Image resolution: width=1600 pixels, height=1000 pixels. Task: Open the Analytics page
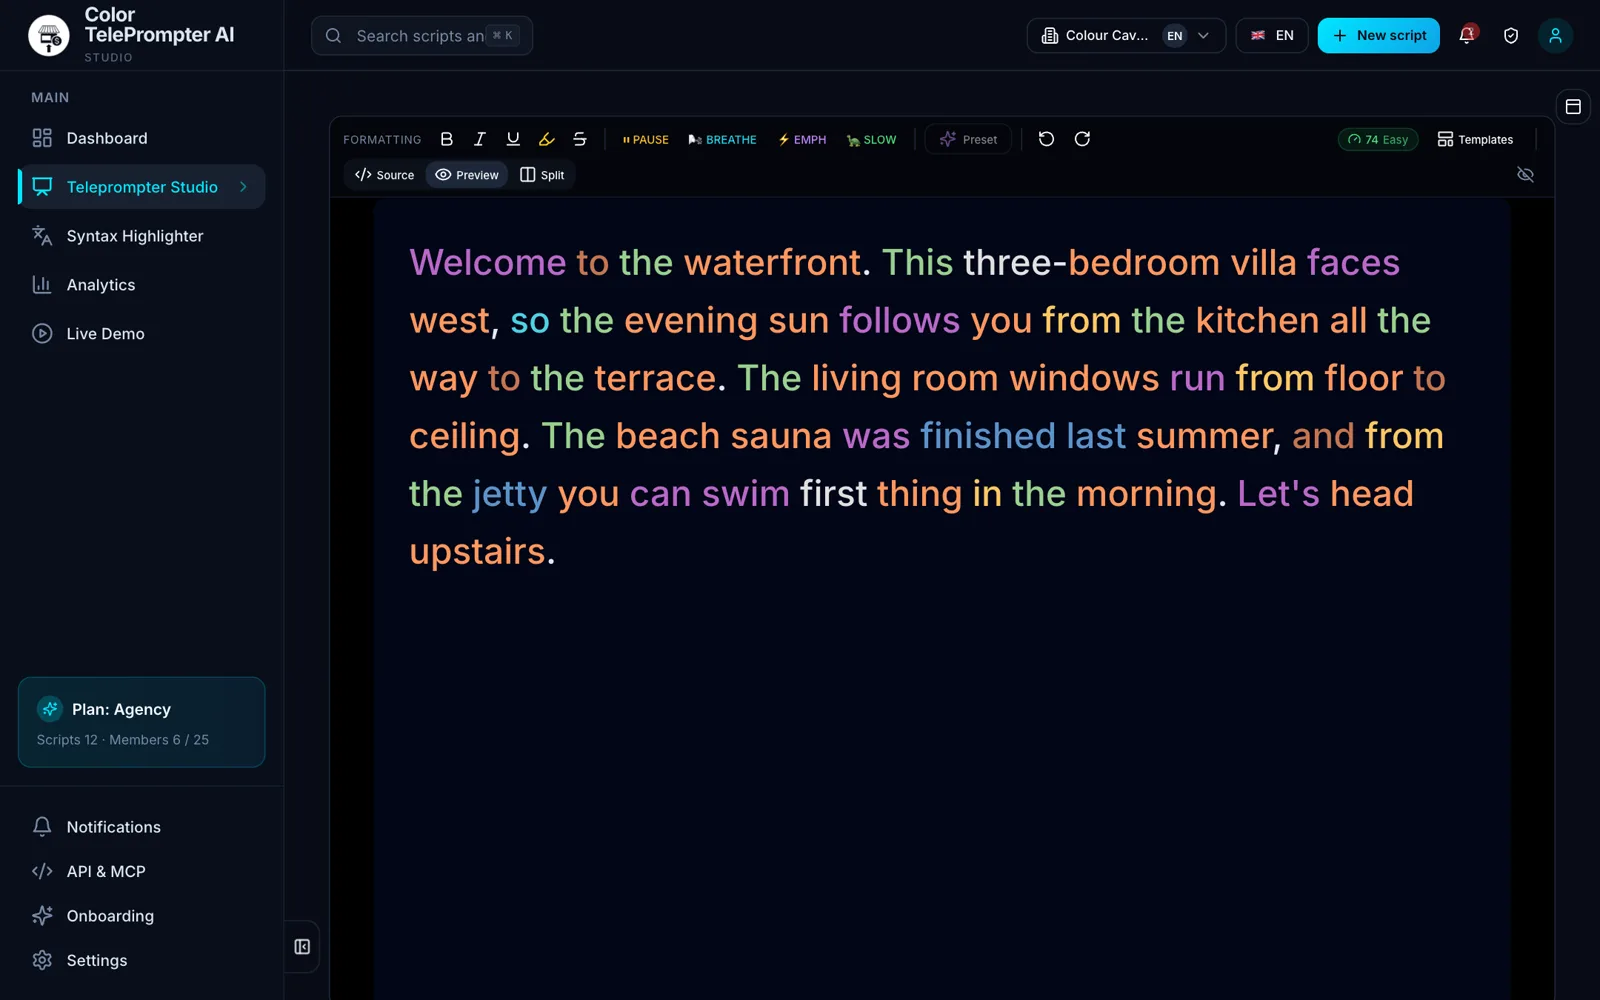point(142,285)
